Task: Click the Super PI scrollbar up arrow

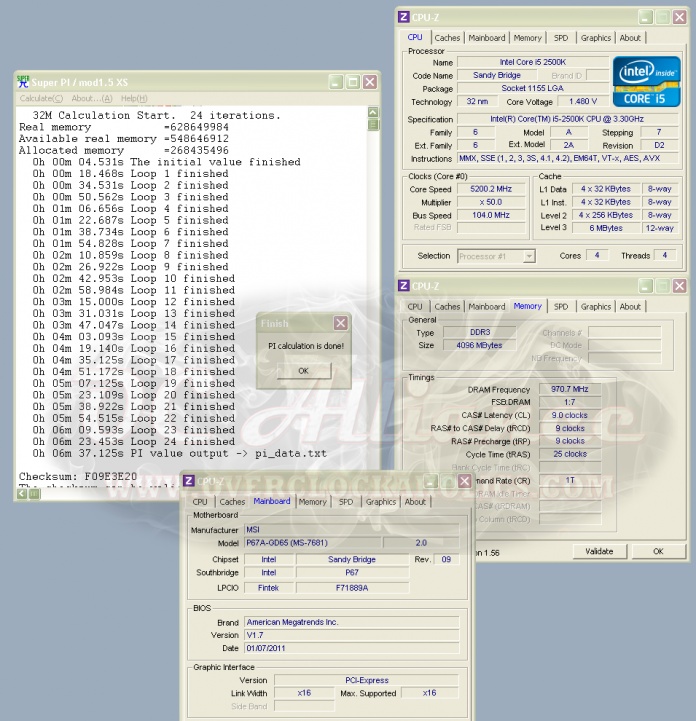Action: point(374,114)
